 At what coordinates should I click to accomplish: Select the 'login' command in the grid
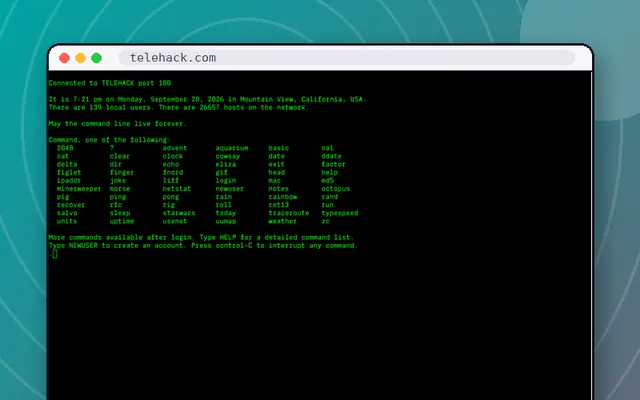(x=226, y=180)
